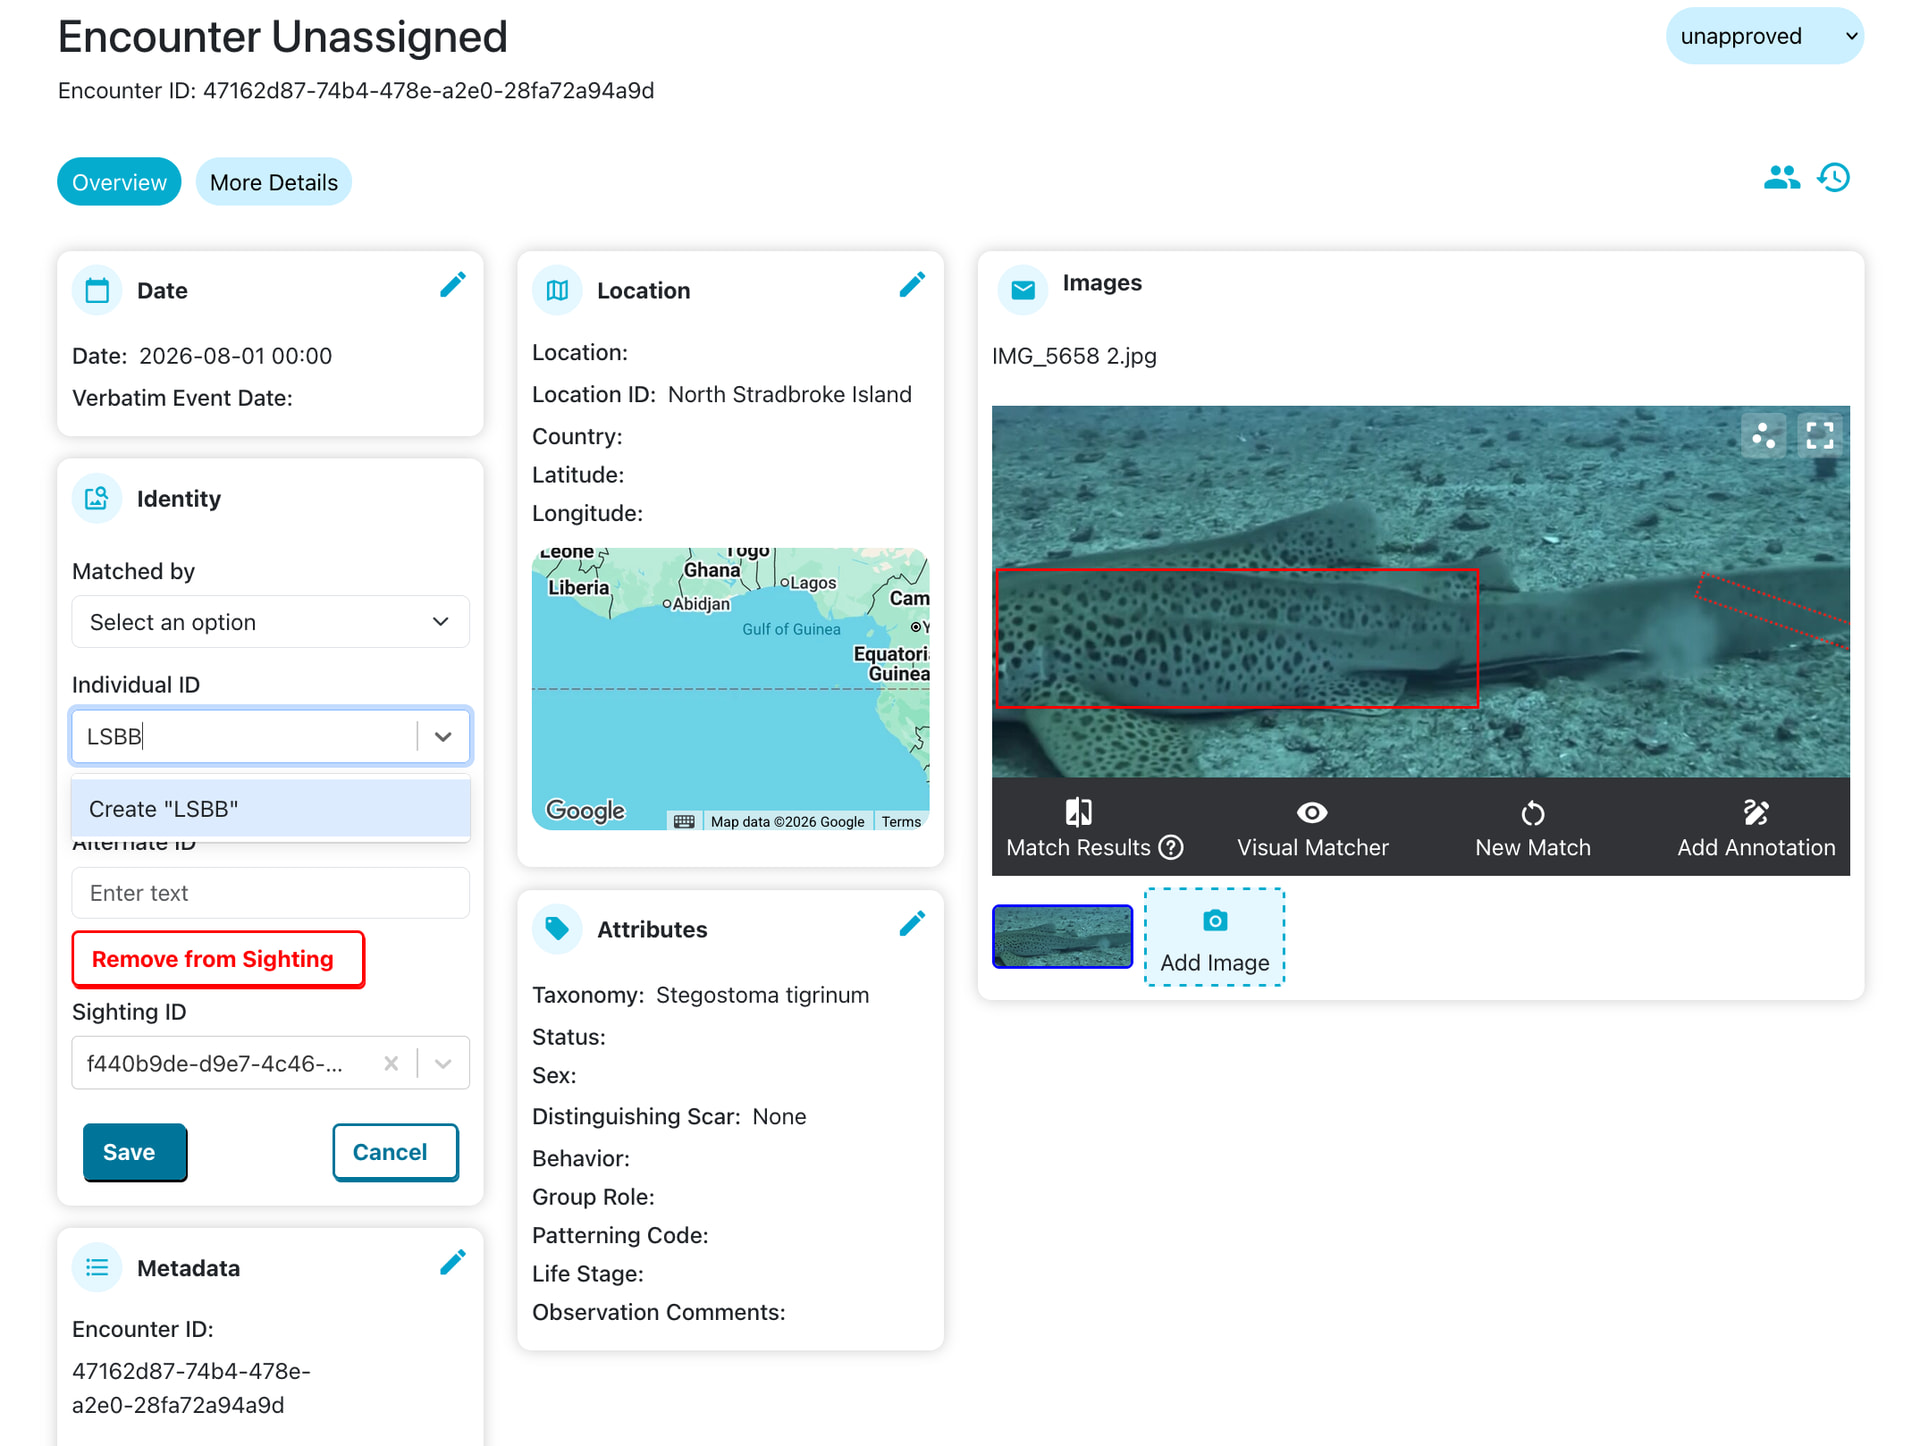The image size is (1920, 1446).
Task: Click the list icon in Metadata header
Action: point(97,1268)
